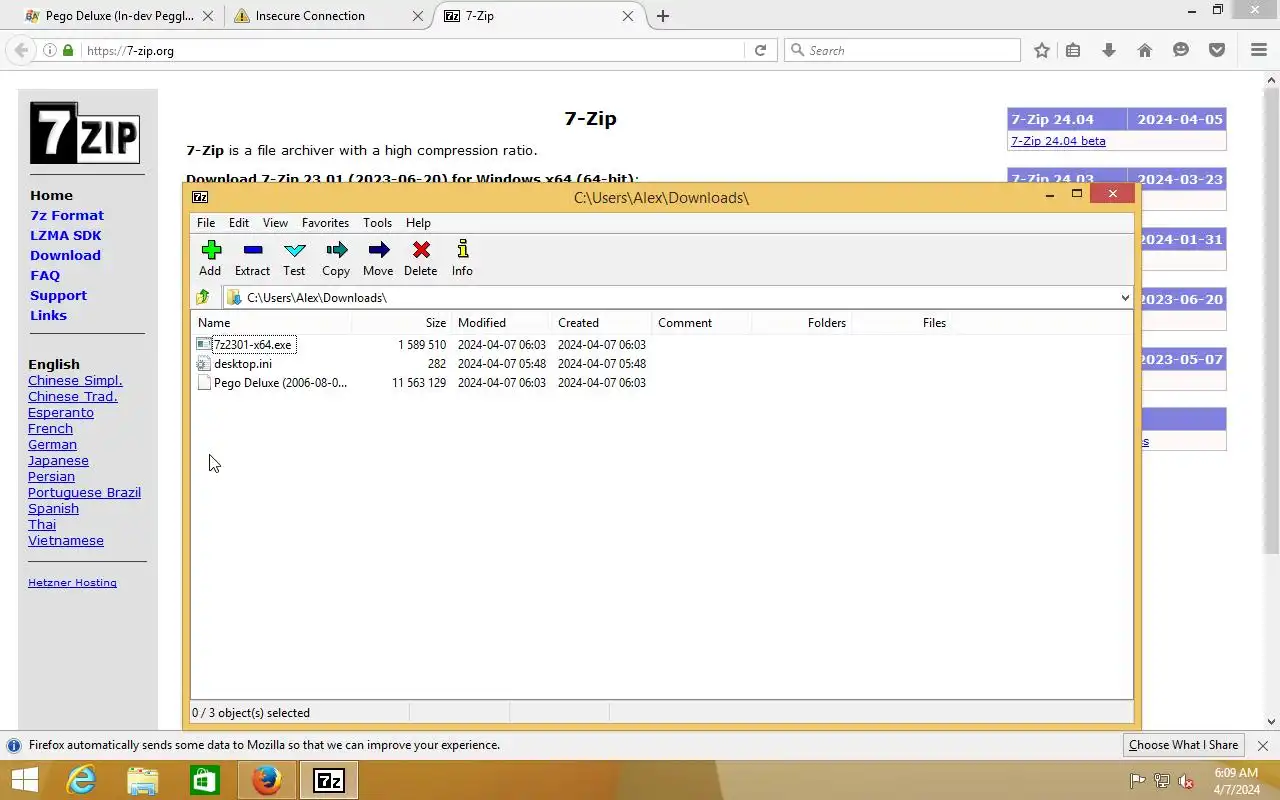Open the Tools menu in 7-Zip

tap(377, 223)
